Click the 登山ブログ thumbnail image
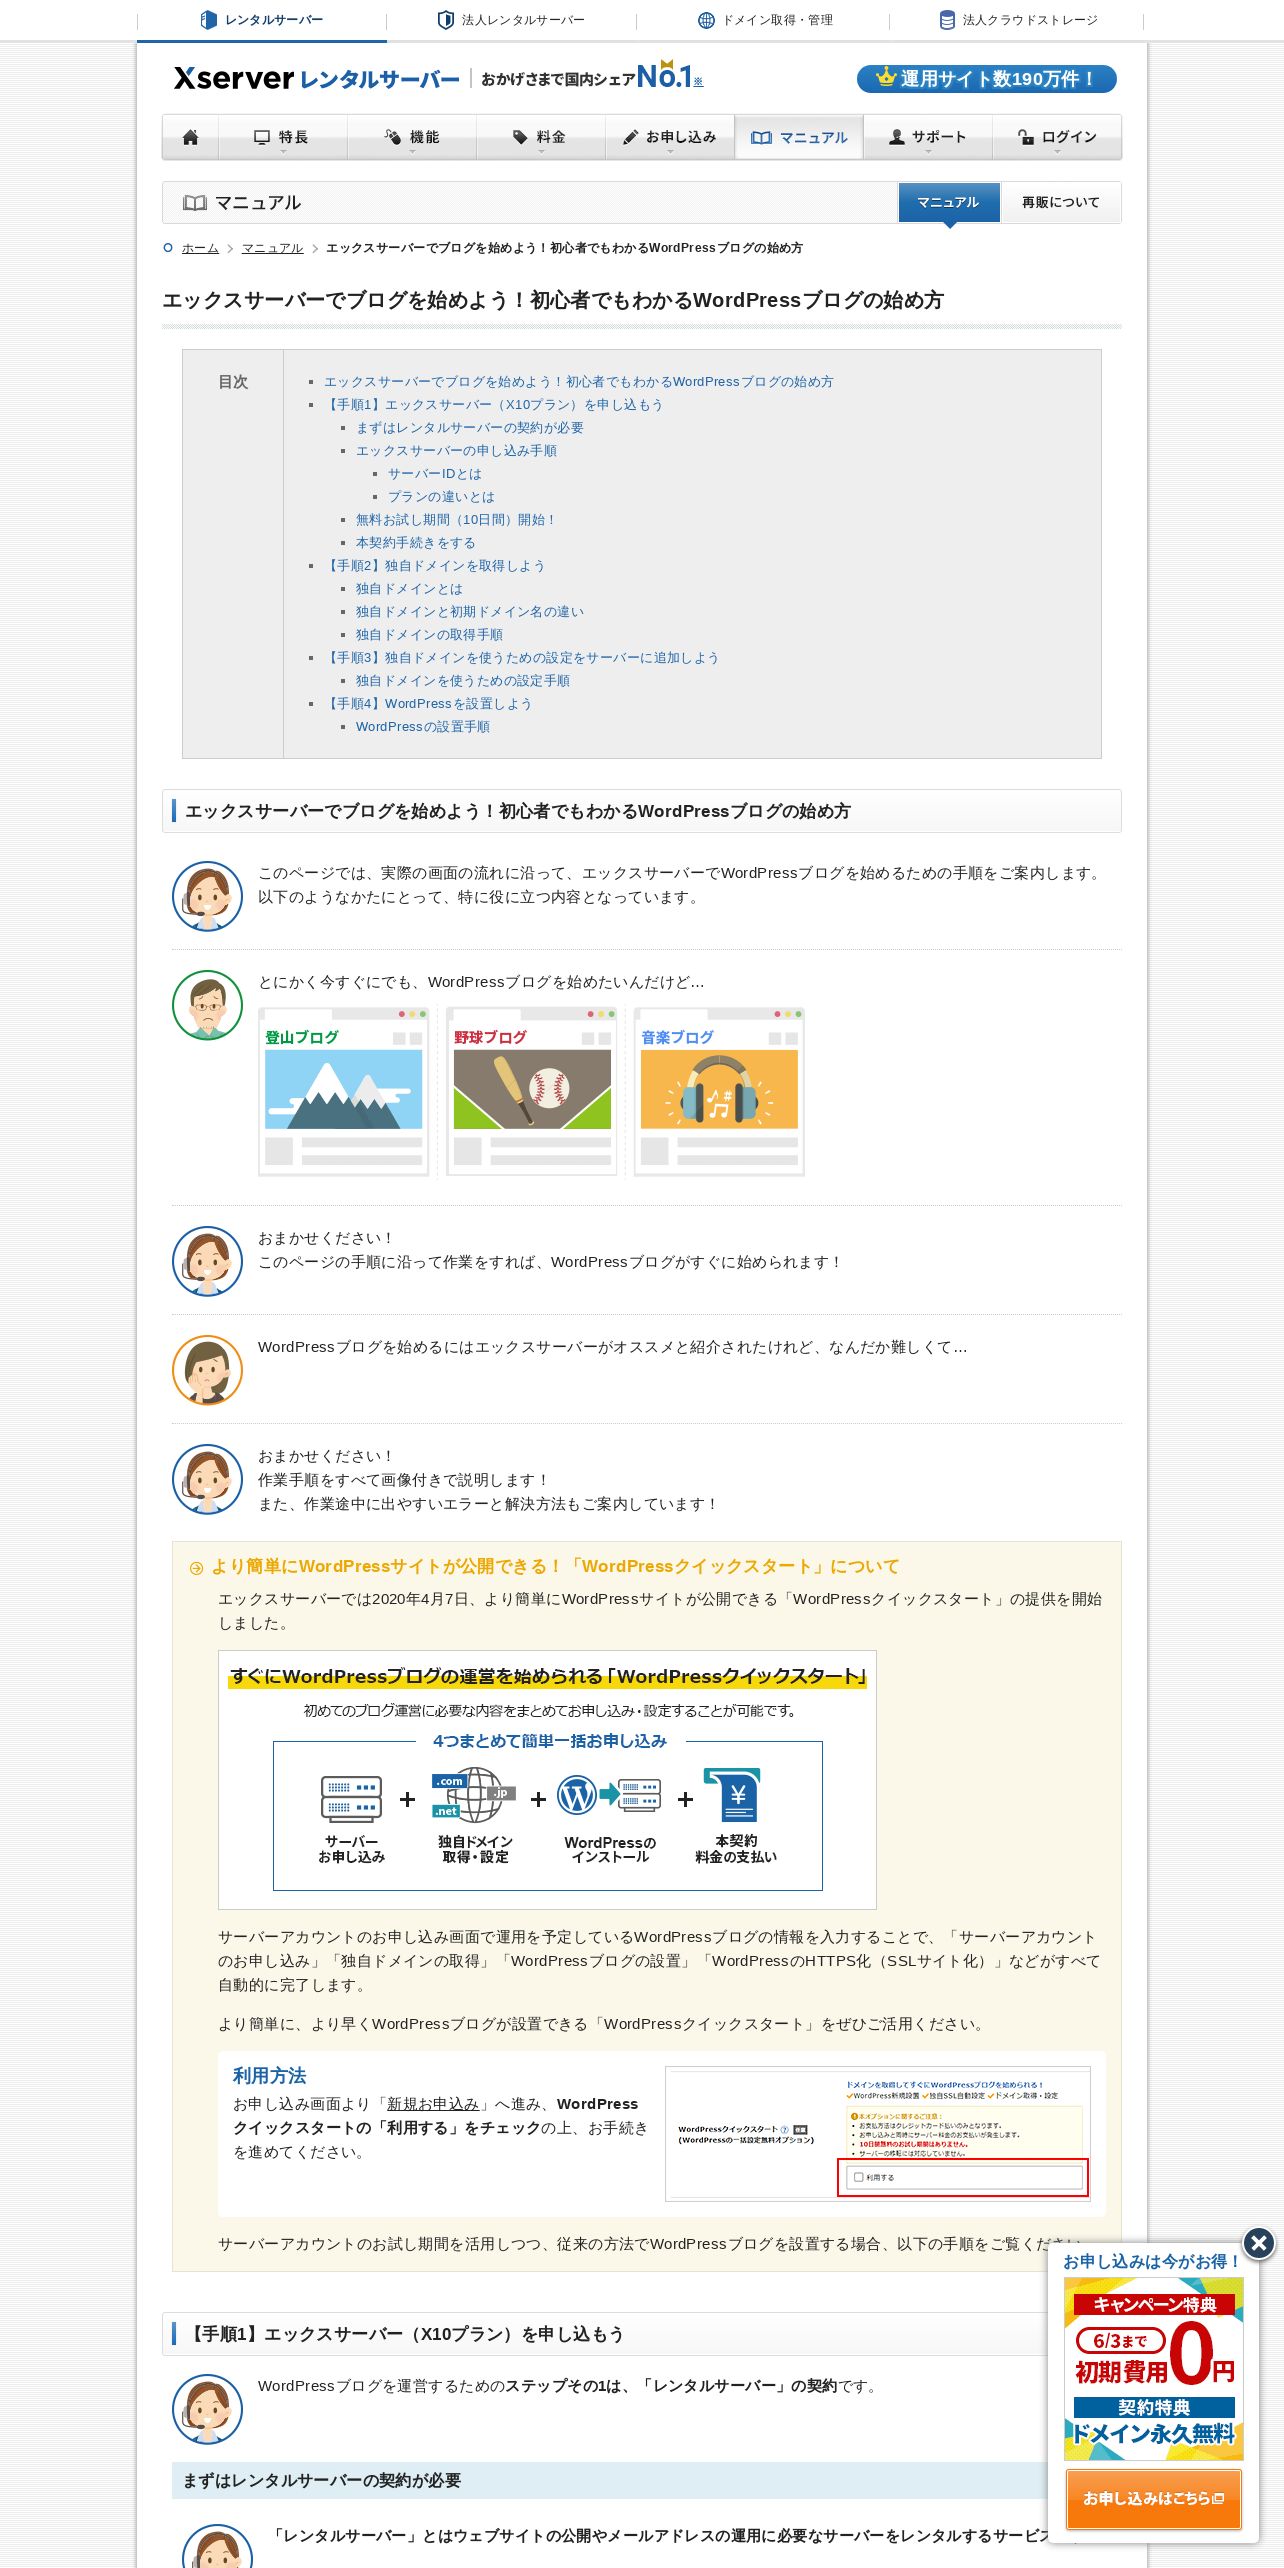The width and height of the screenshot is (1284, 2568). click(x=344, y=1091)
